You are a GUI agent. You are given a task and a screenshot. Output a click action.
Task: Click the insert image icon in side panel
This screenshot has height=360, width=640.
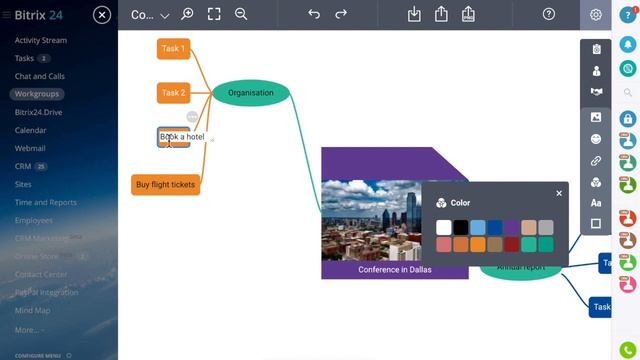[596, 118]
